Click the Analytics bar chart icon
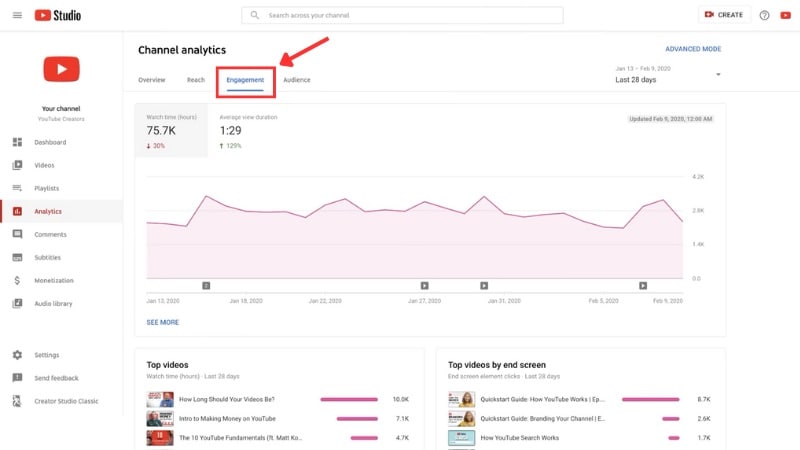 point(17,211)
